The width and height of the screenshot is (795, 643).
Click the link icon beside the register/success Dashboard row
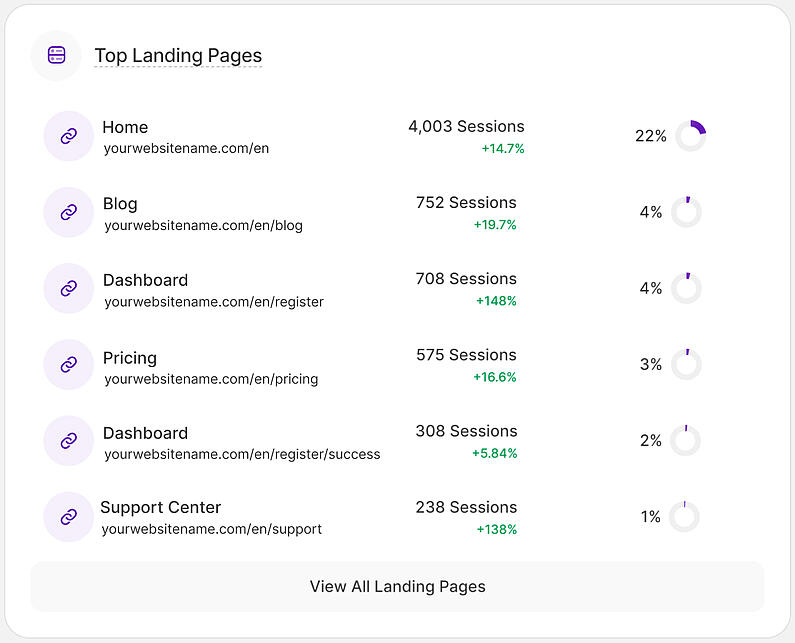[69, 441]
